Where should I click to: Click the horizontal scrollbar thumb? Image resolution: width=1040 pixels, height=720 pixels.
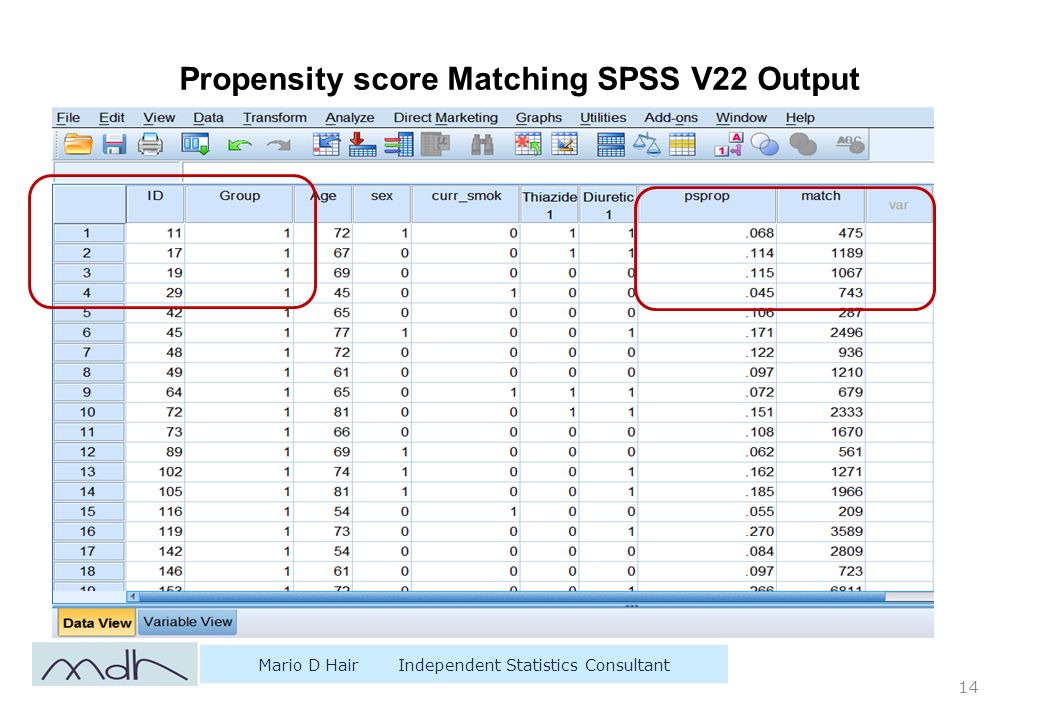(512, 596)
